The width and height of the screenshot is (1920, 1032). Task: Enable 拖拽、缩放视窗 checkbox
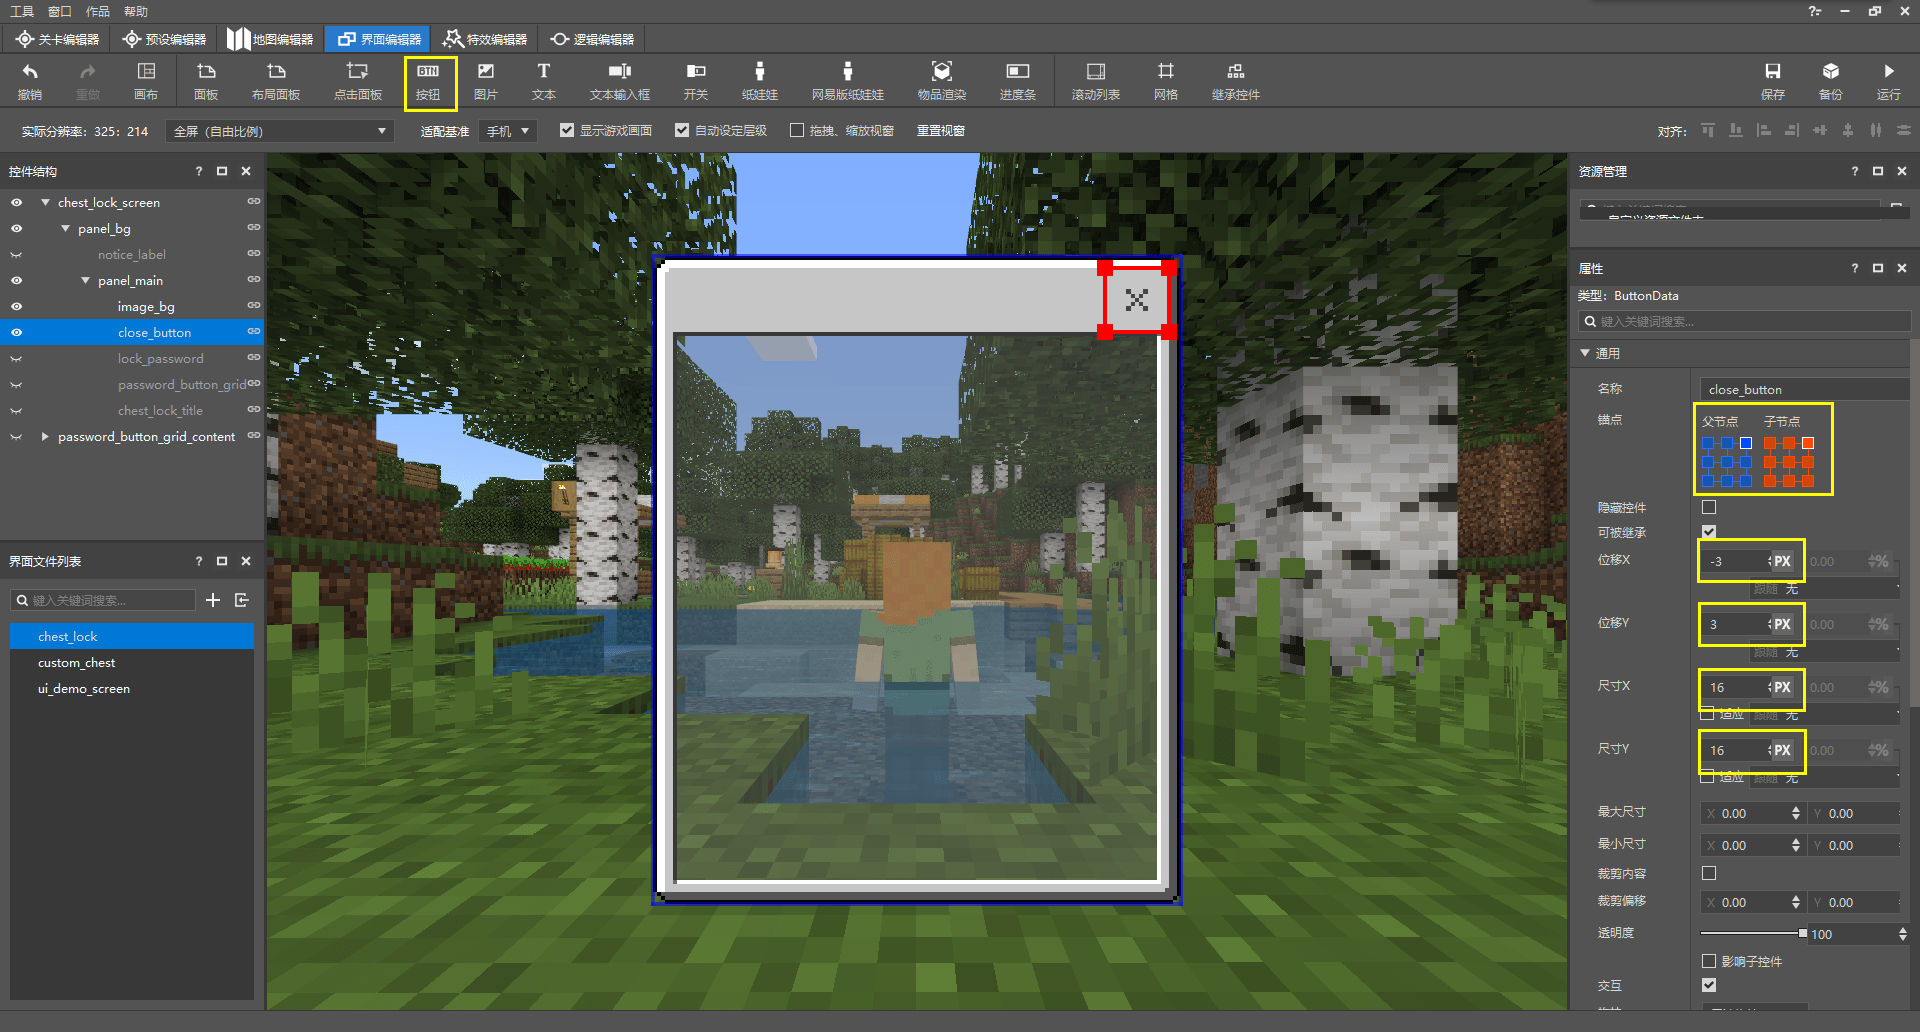tap(797, 131)
